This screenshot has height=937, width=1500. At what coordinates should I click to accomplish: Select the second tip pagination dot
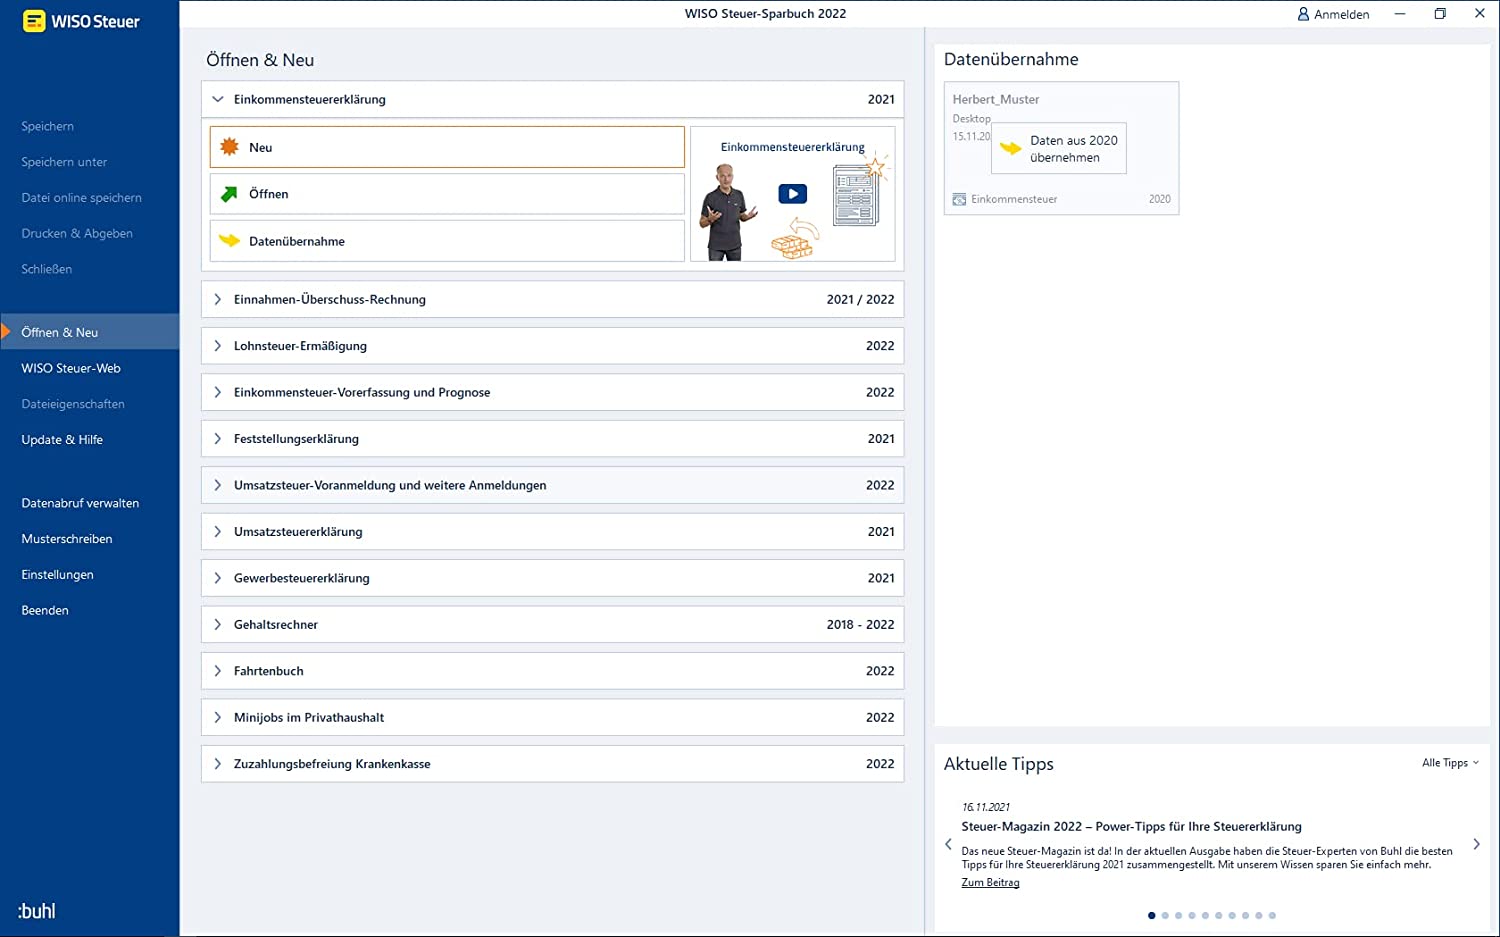pos(1165,915)
